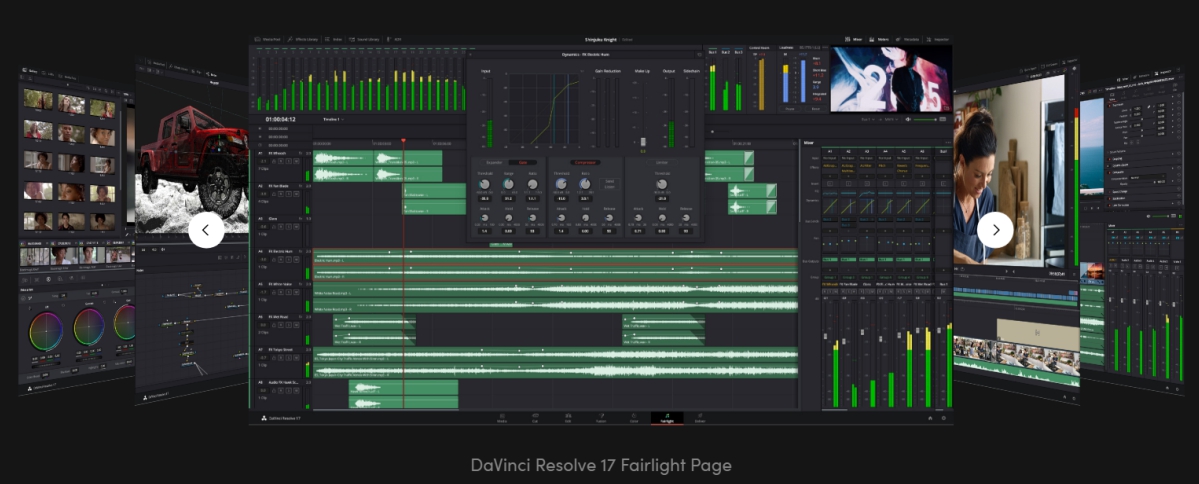The height and width of the screenshot is (484, 1199).
Task: Click the Bus1 fader in Mixer
Action: (939, 330)
